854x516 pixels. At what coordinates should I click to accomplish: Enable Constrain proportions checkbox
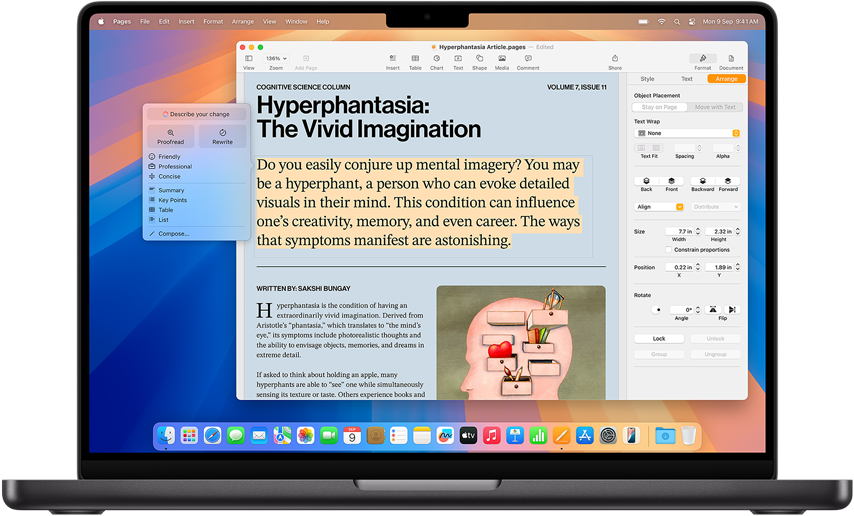pyautogui.click(x=669, y=250)
